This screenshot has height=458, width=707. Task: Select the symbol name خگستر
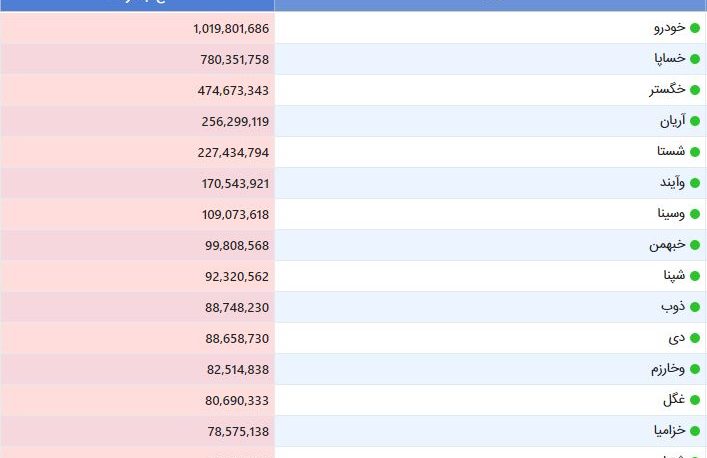click(667, 89)
